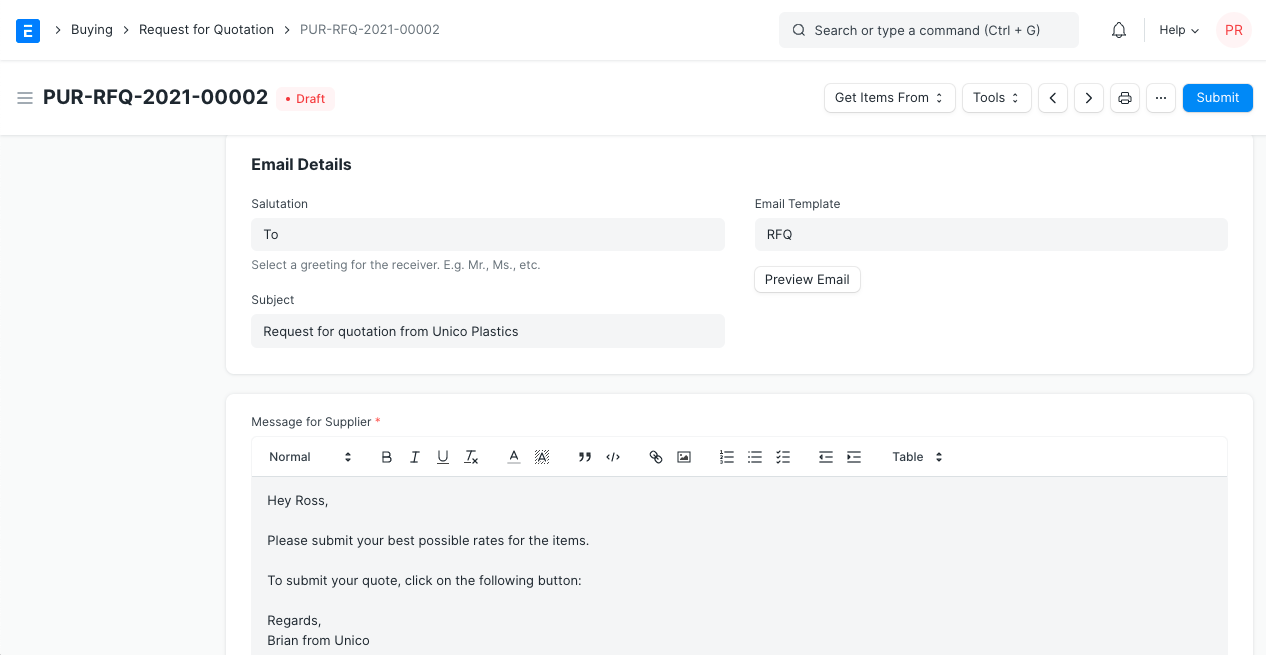1266x655 pixels.
Task: Apply italic formatting
Action: coord(414,456)
